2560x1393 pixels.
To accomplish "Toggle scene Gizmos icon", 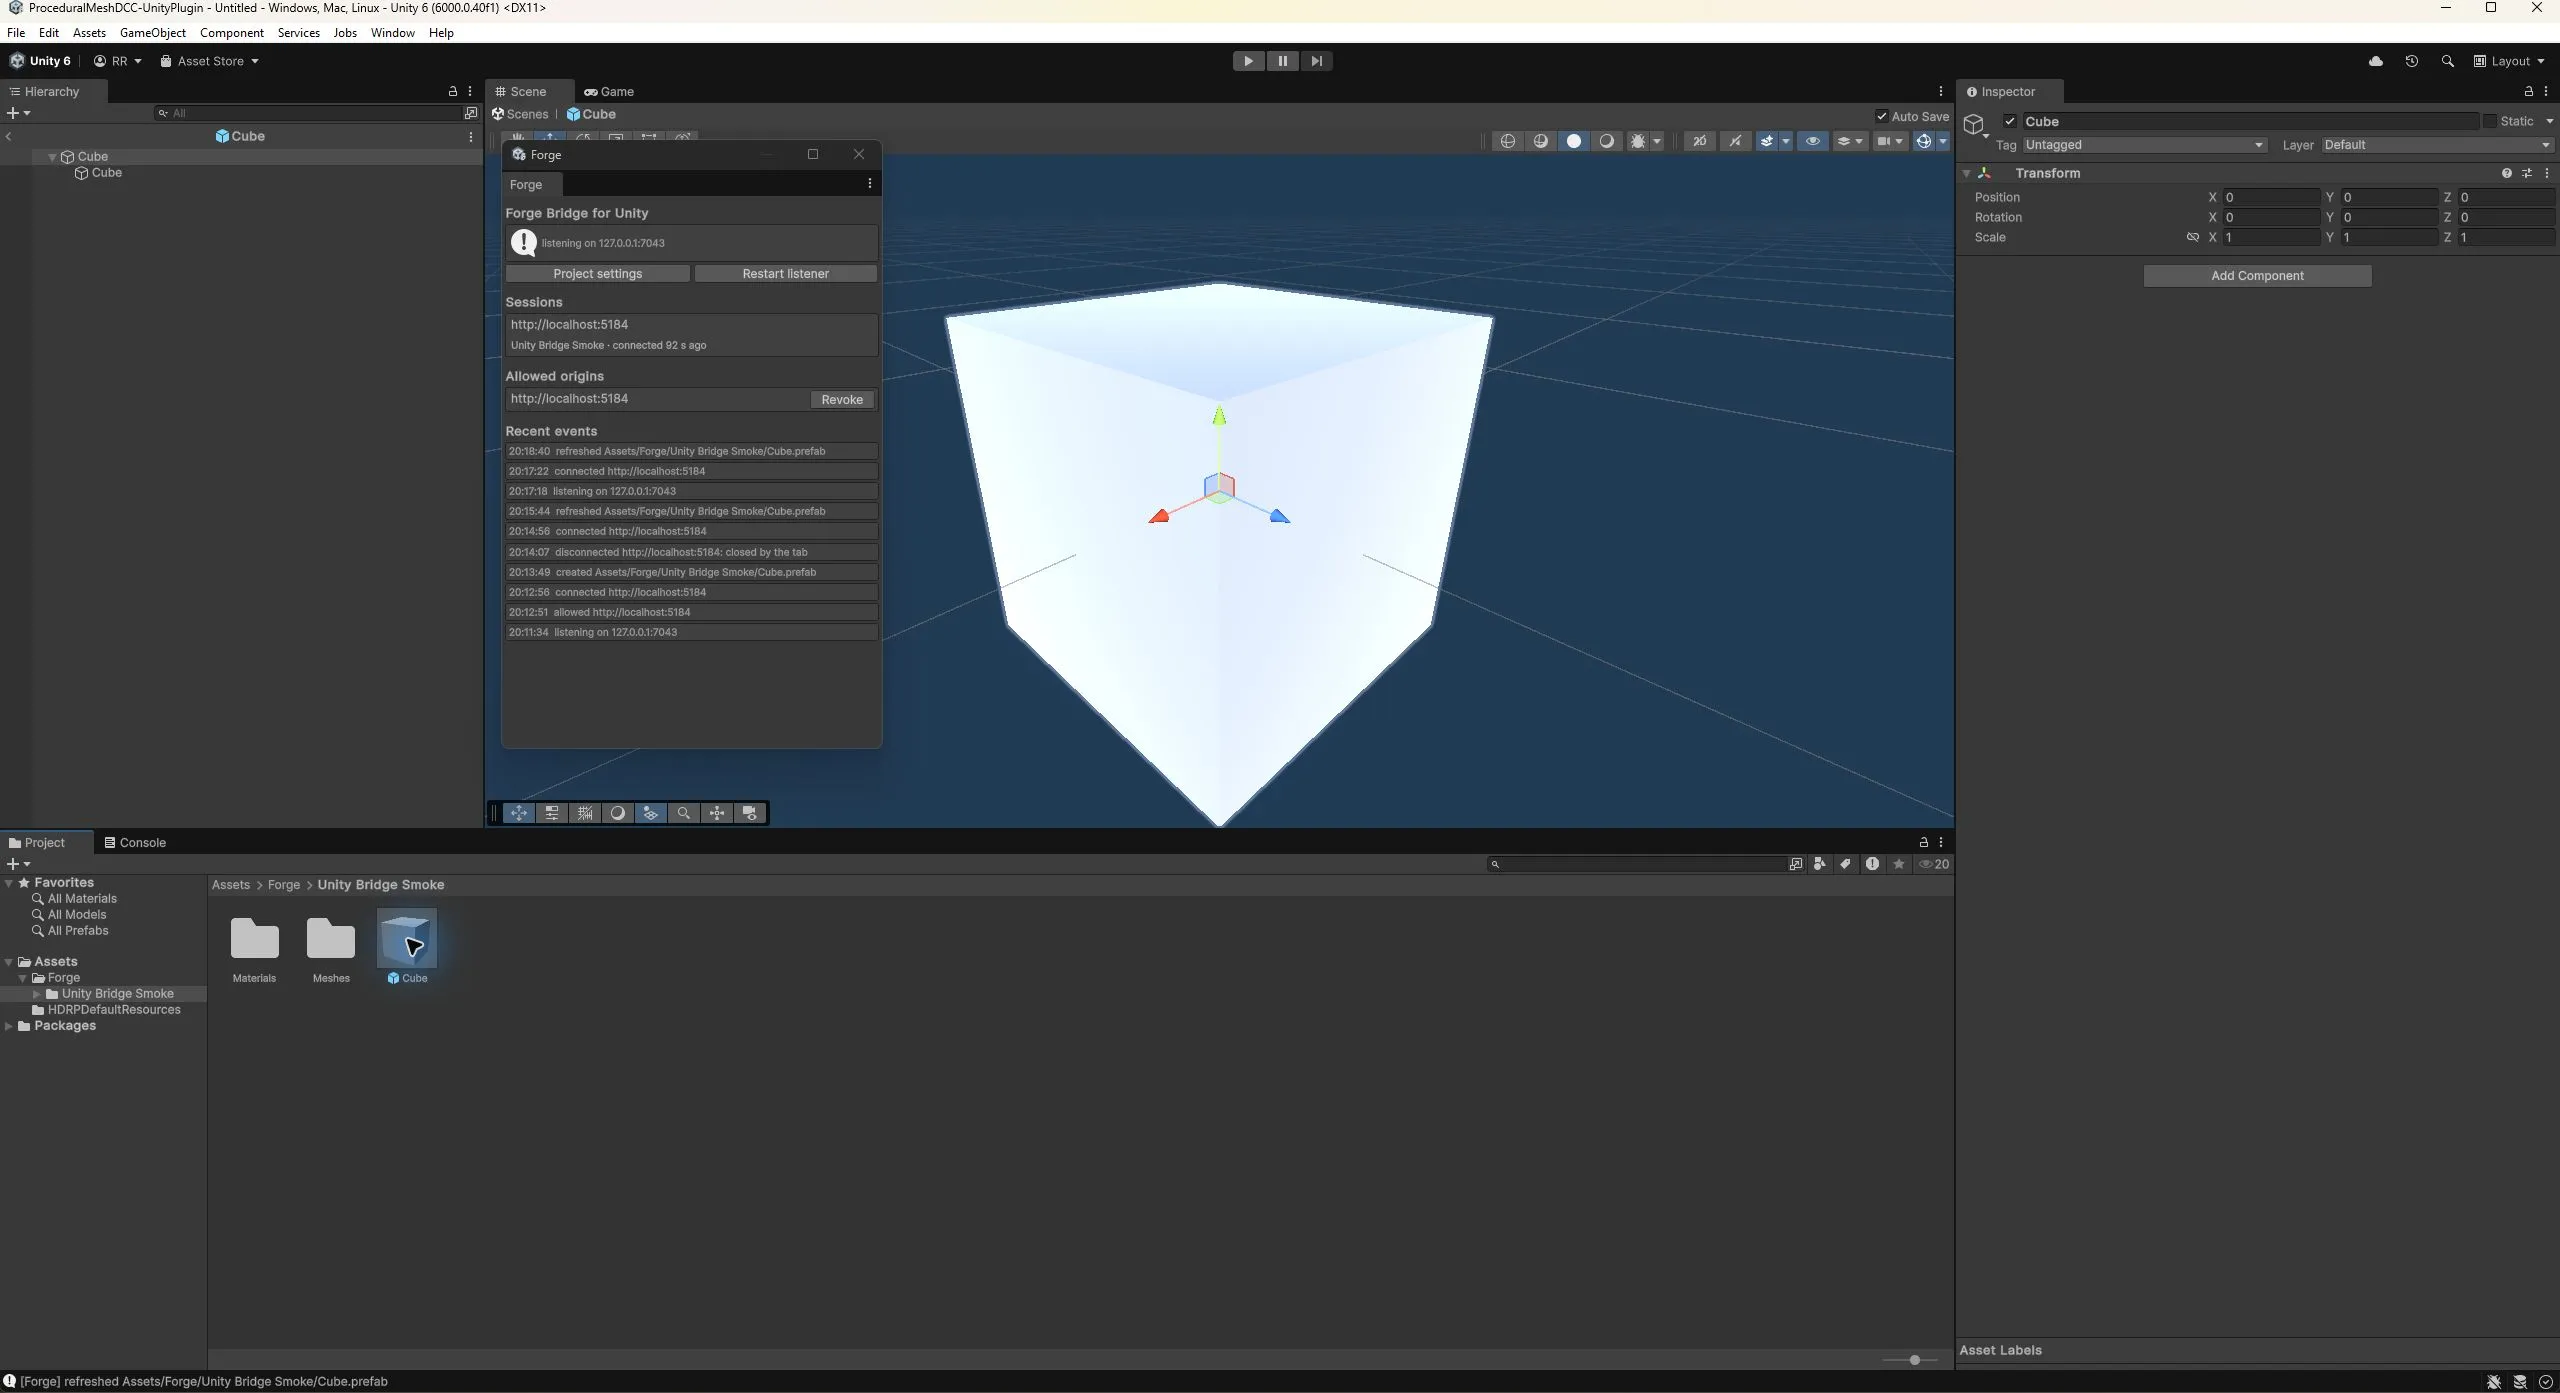I will (x=1923, y=141).
